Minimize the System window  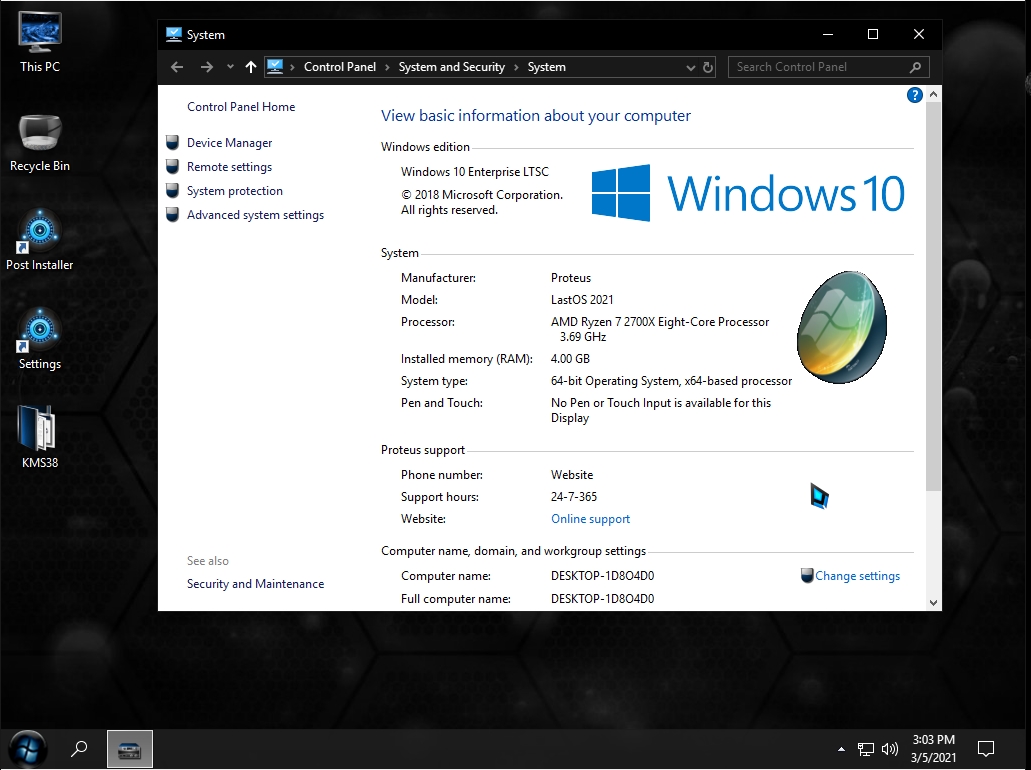[828, 34]
